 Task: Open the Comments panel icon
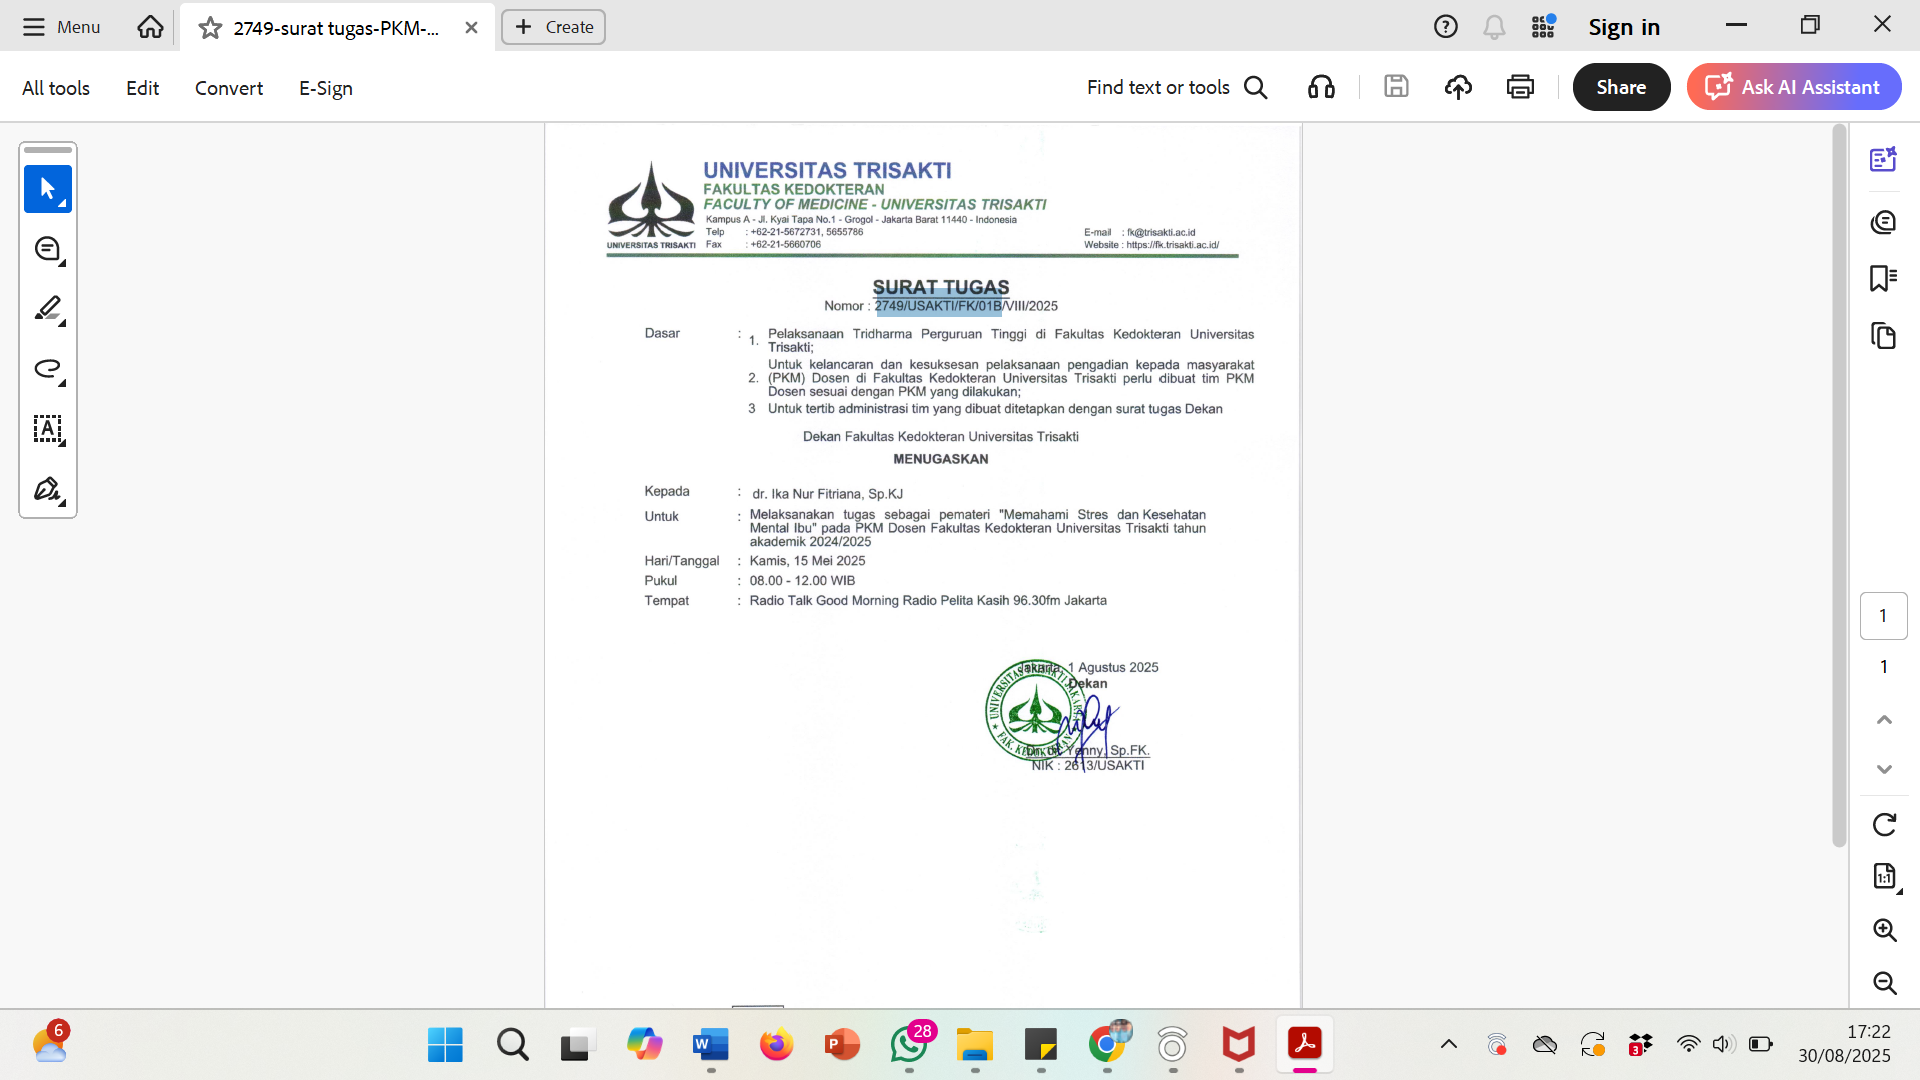point(1883,221)
